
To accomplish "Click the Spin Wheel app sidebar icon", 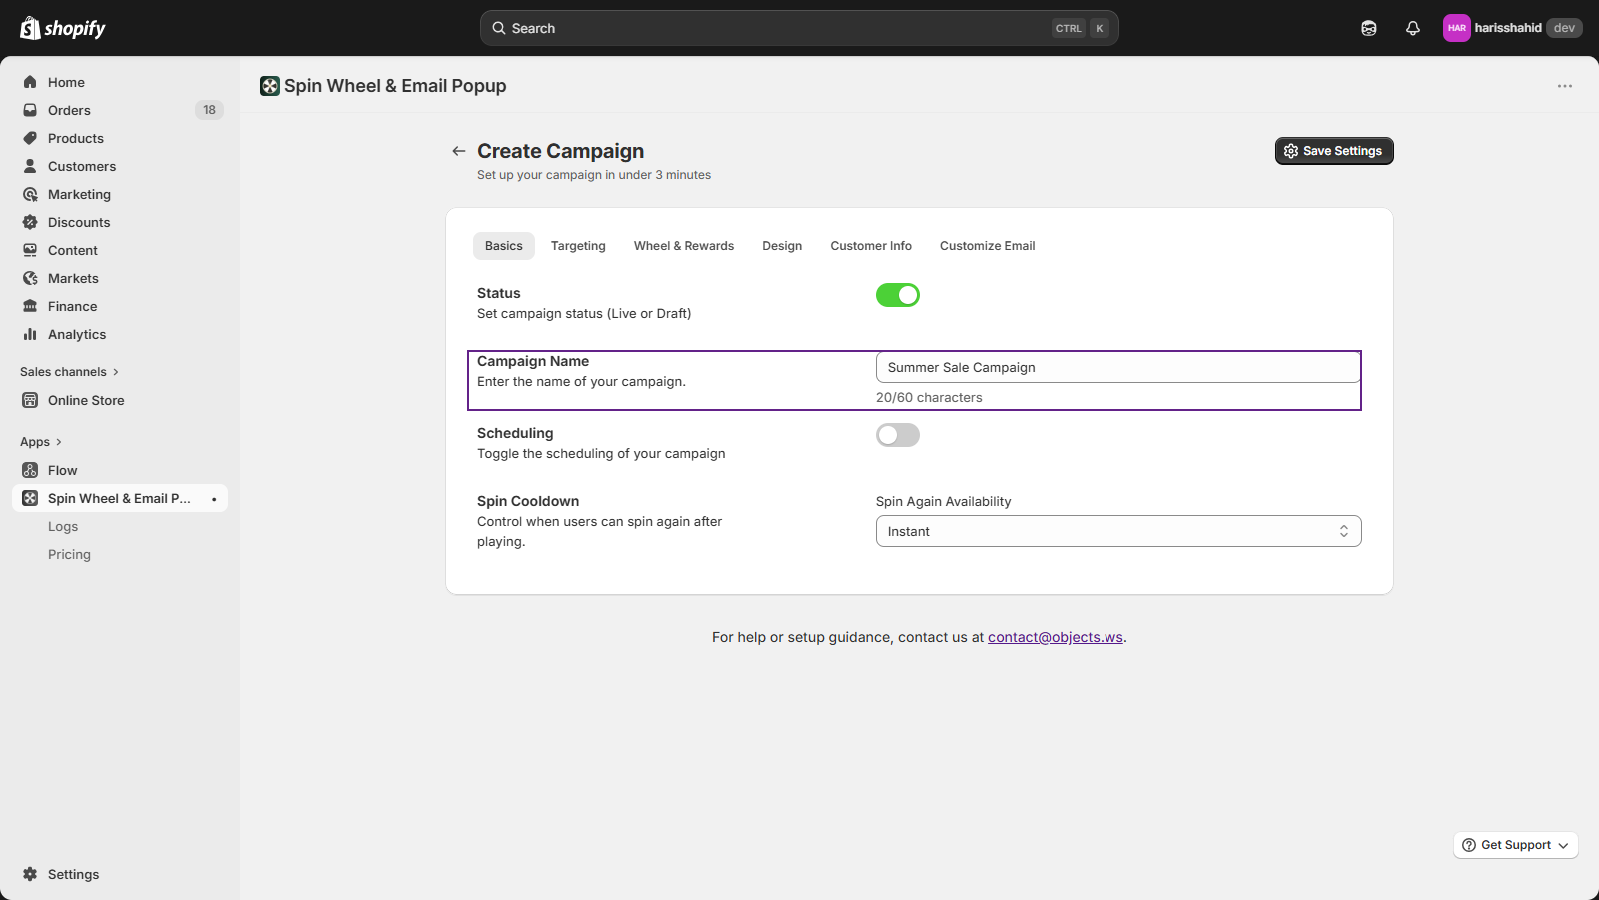I will 30,498.
